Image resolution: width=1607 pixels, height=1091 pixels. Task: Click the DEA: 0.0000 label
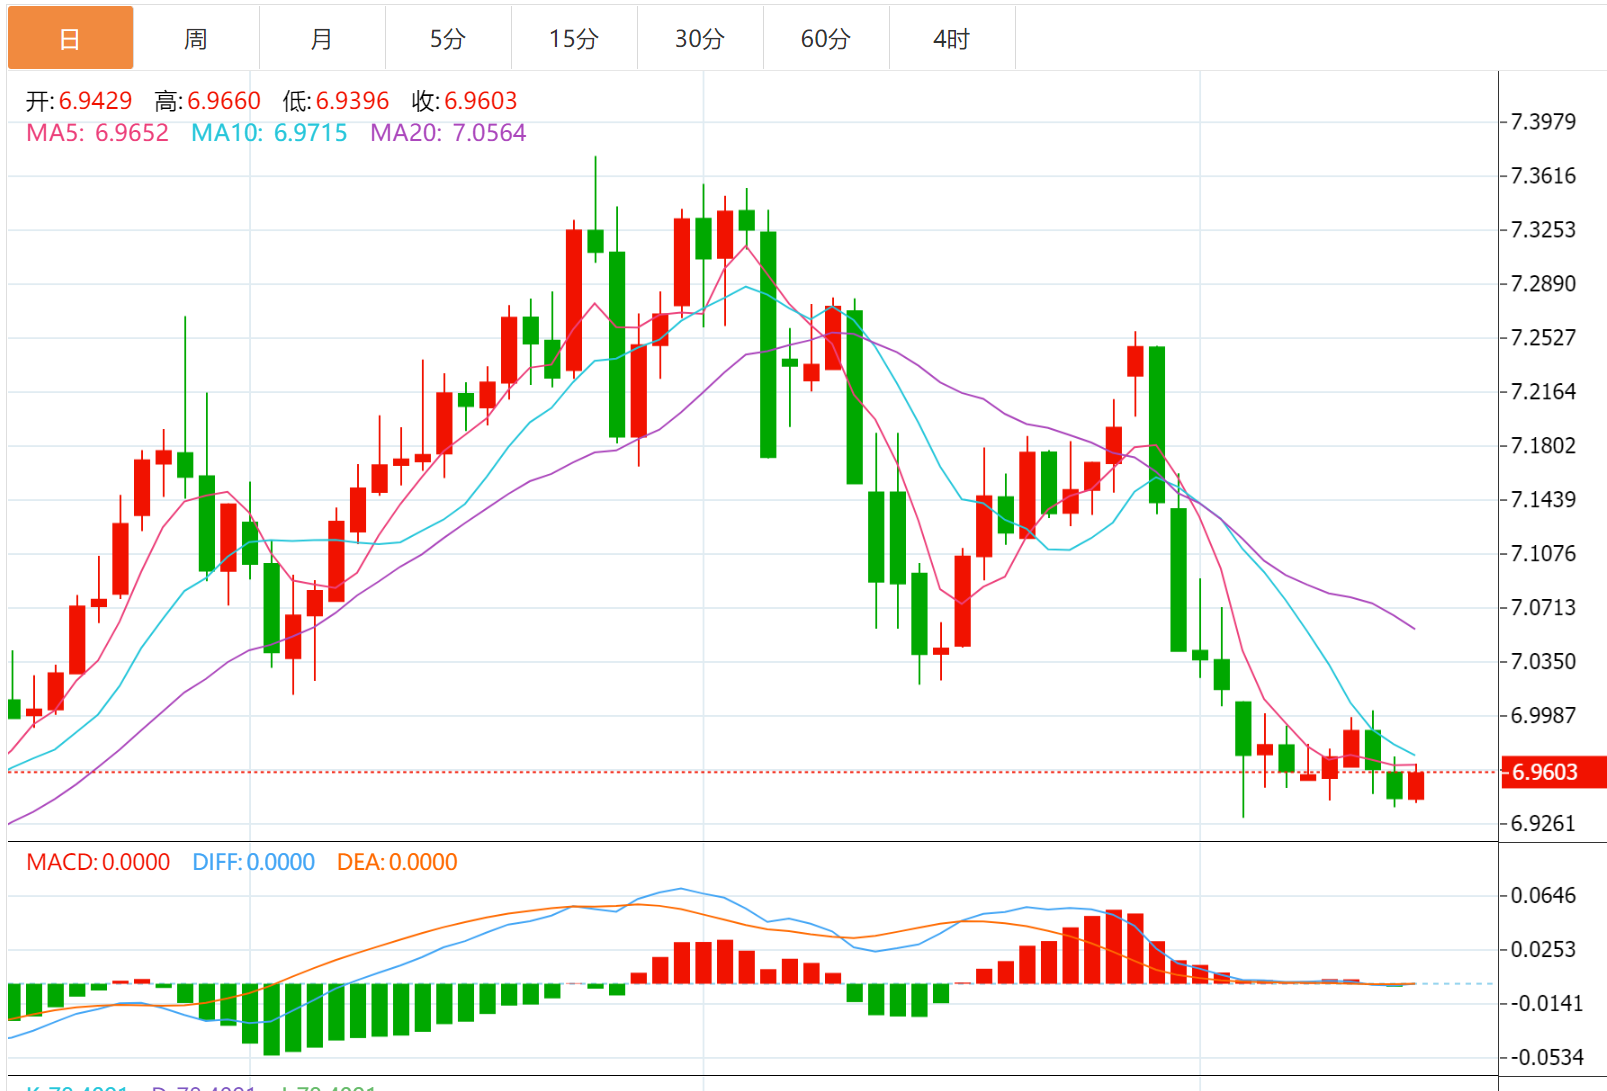397,862
